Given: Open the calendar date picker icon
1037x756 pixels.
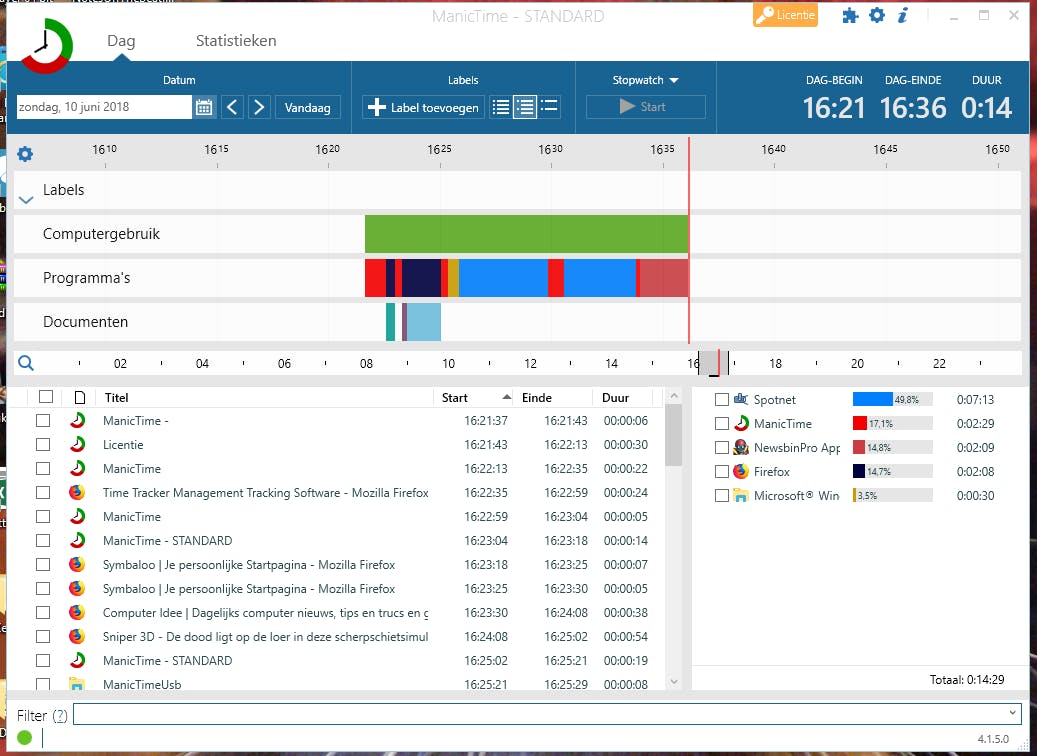Looking at the screenshot, I should pyautogui.click(x=205, y=107).
